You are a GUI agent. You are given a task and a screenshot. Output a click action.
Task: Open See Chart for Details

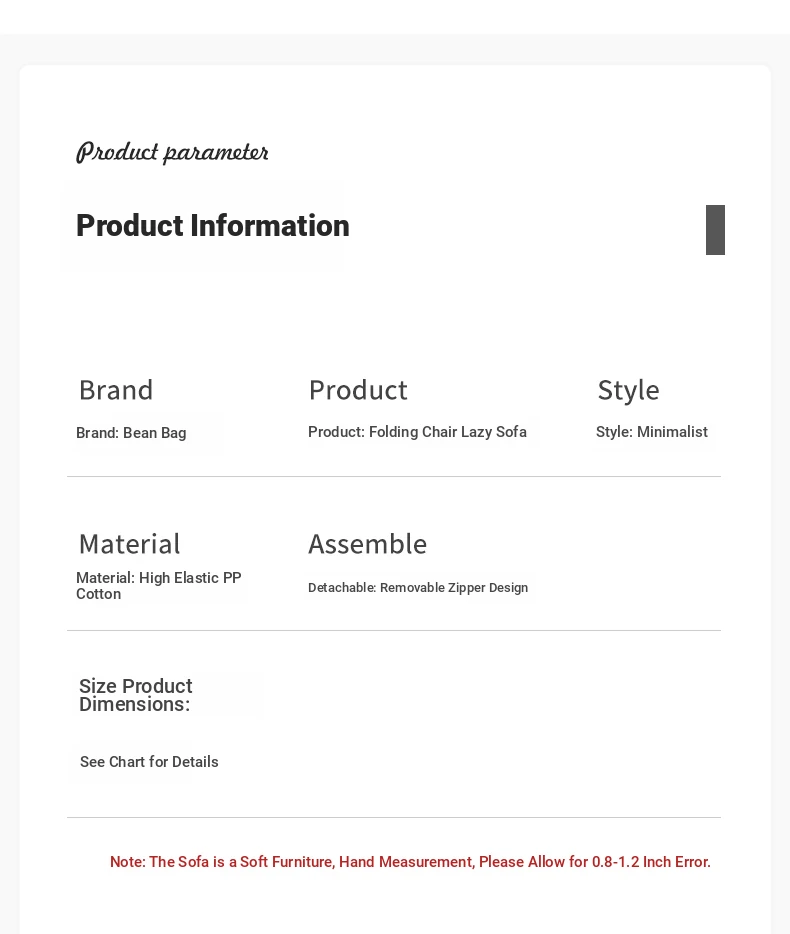click(x=149, y=762)
